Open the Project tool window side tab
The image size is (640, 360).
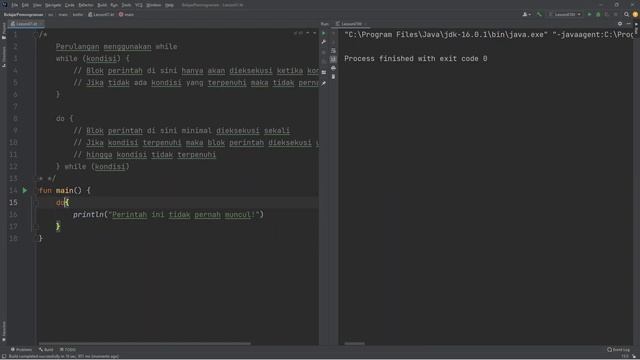pos(4,31)
